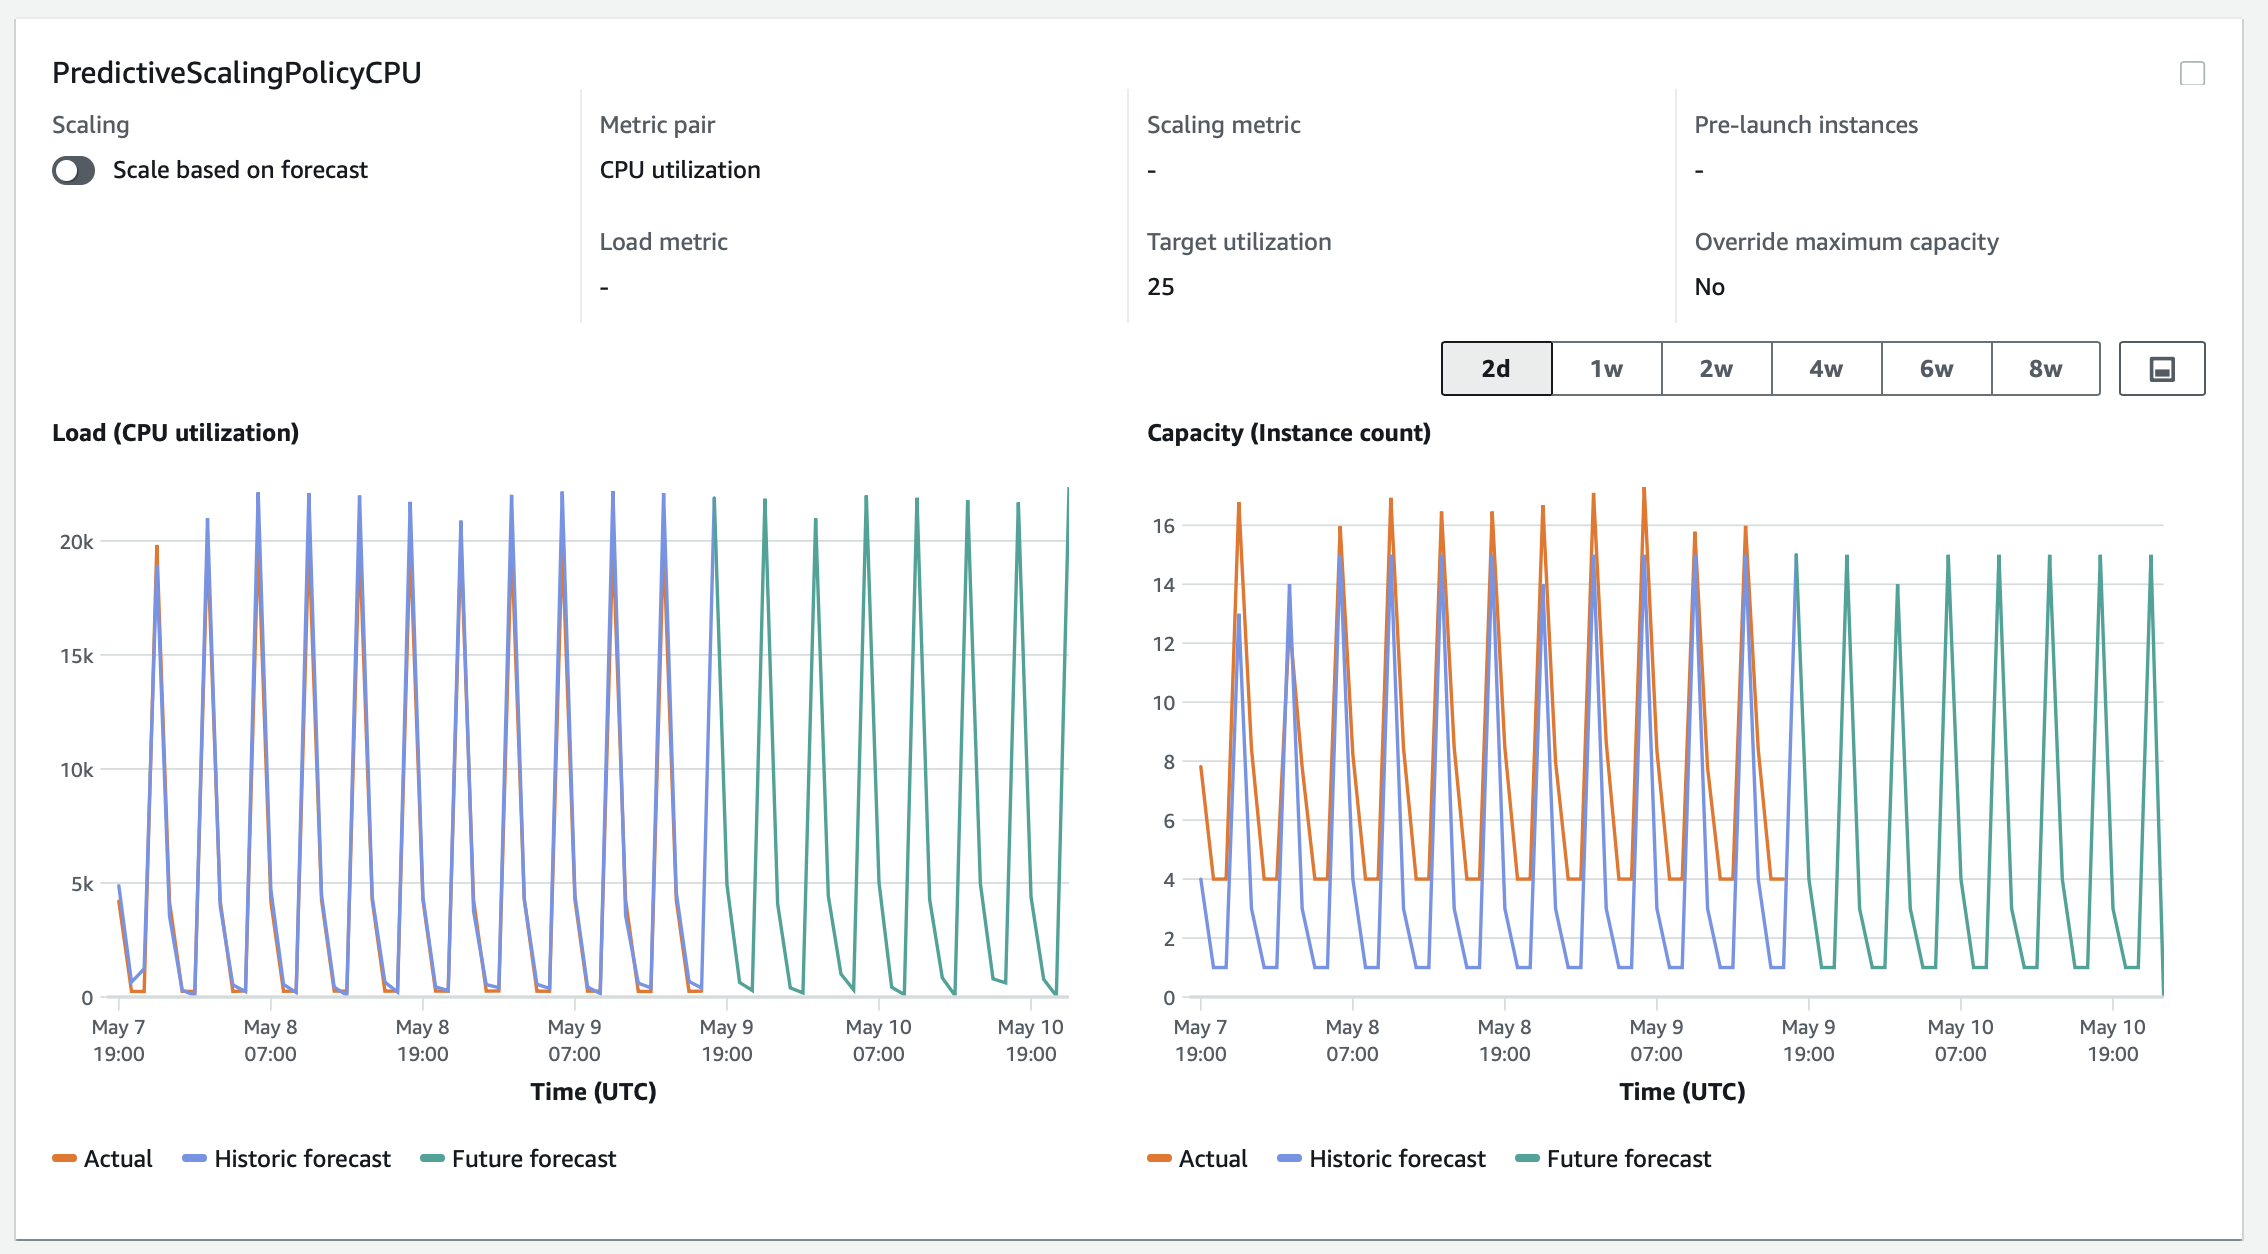Click Future forecast legend swatch in Load chart
Image resolution: width=2268 pixels, height=1254 pixels.
click(432, 1158)
